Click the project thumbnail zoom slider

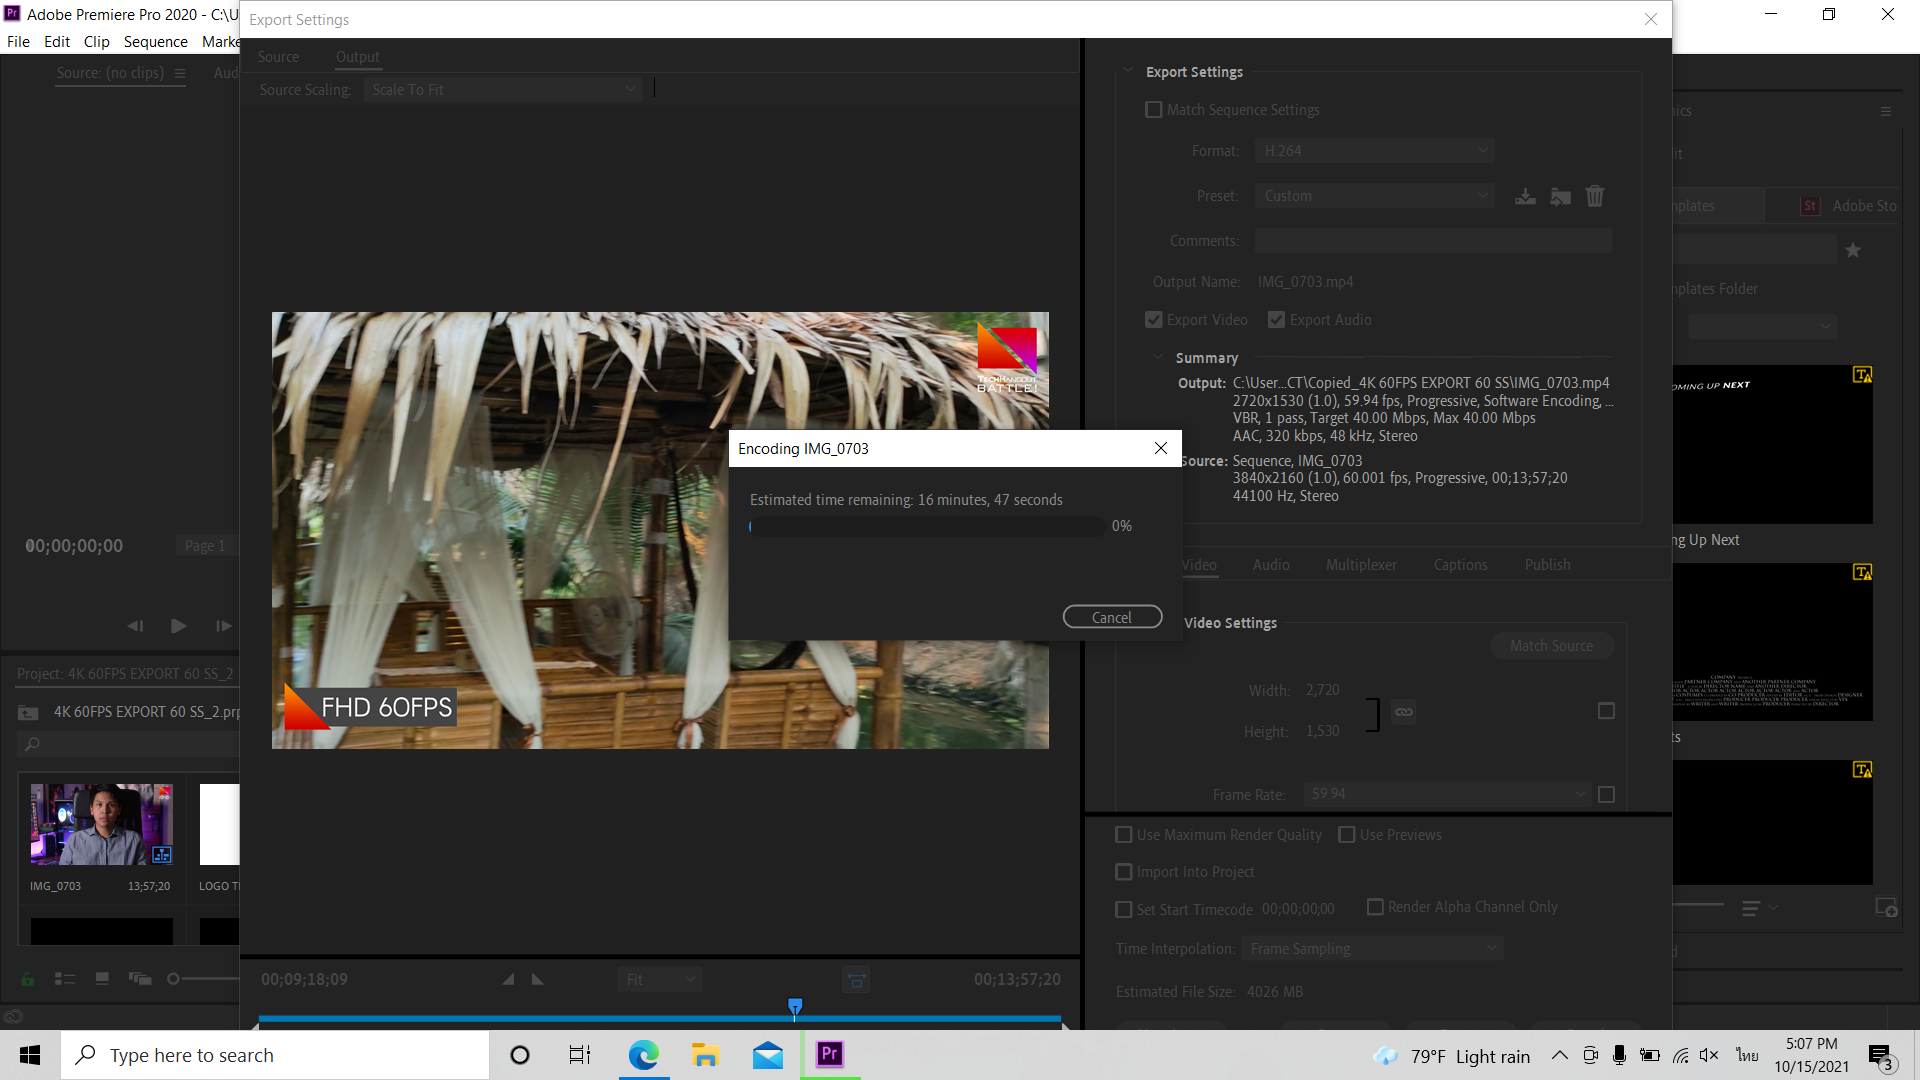pos(173,979)
